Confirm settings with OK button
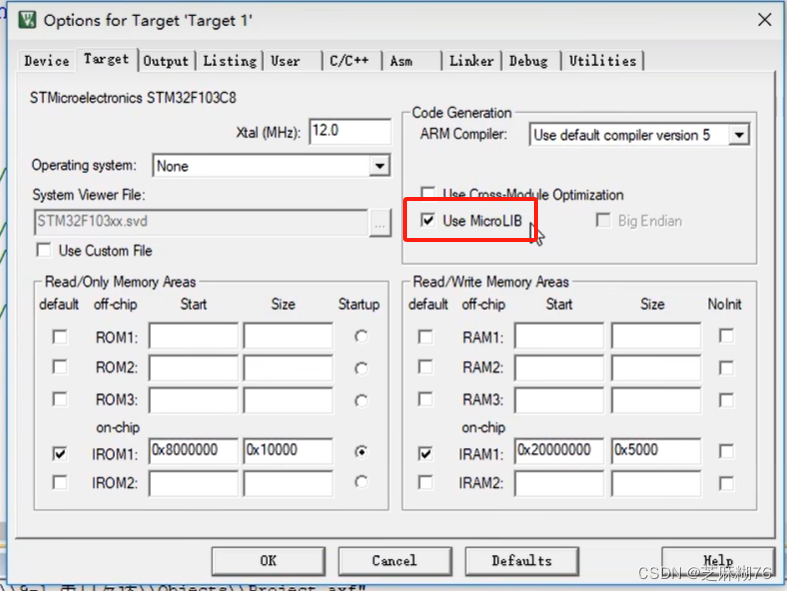The image size is (787, 591). tap(268, 561)
